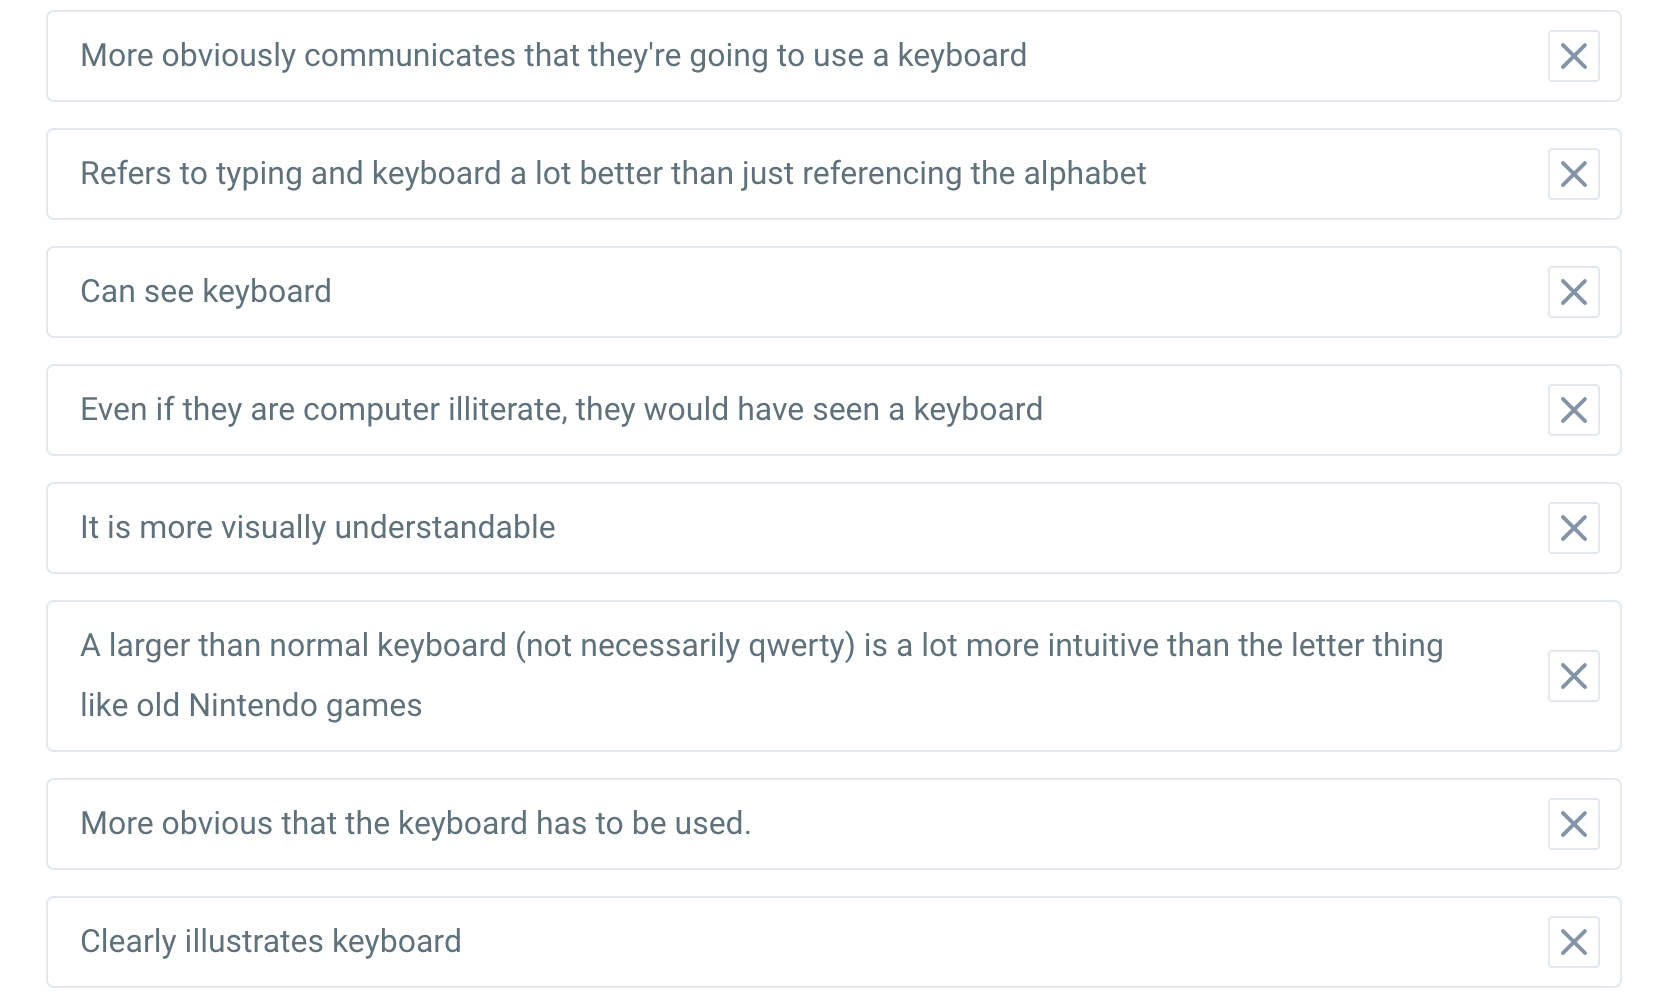Click the words 'like old Nintendo games'
Screen dimensions: 1666x1000
pyautogui.click(x=251, y=705)
